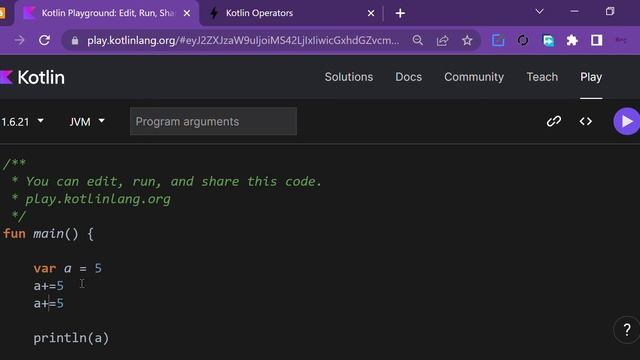640x360 pixels.
Task: Place cursor on 'var a = 5' line
Action: pos(68,268)
